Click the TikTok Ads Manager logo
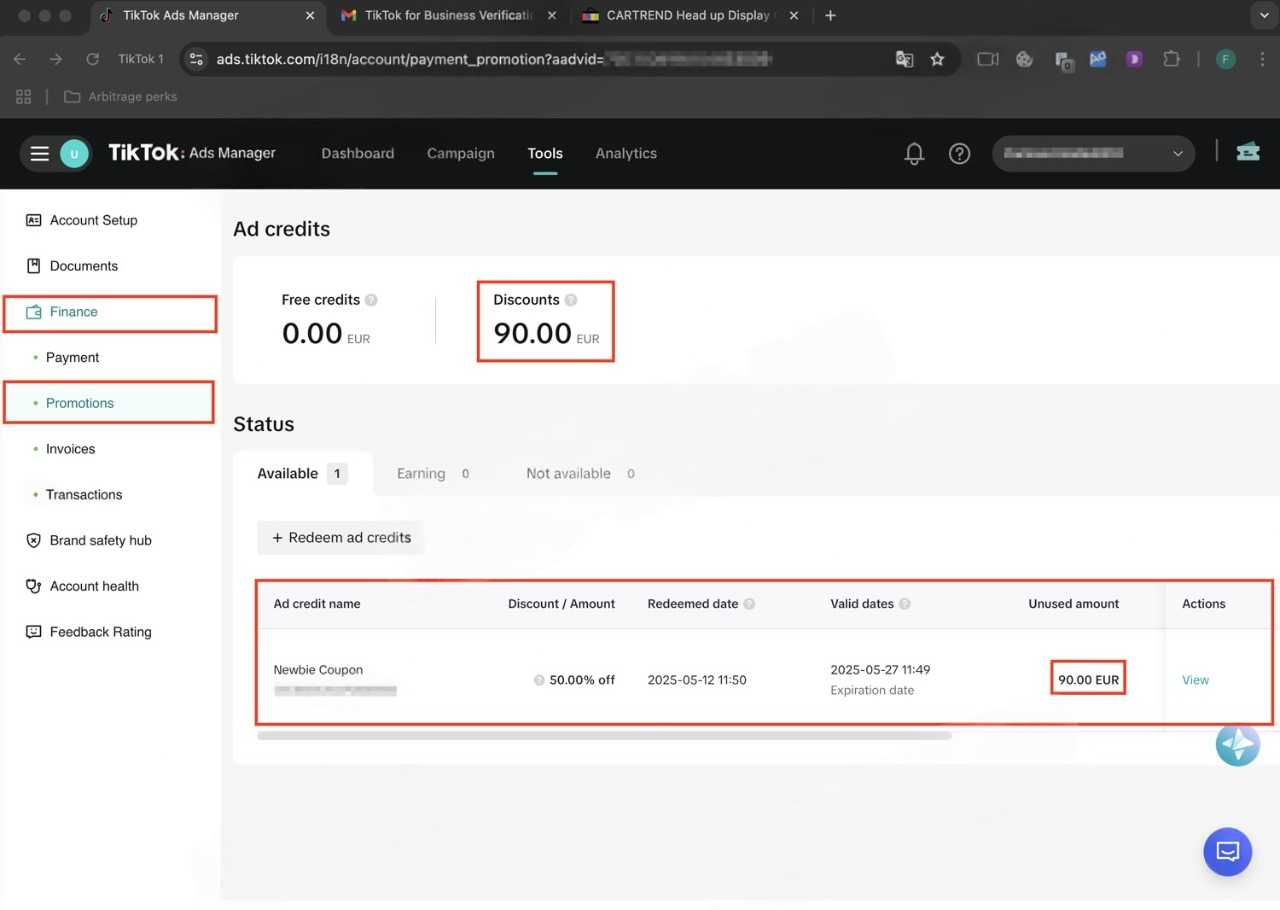This screenshot has height=910, width=1280. click(x=192, y=153)
